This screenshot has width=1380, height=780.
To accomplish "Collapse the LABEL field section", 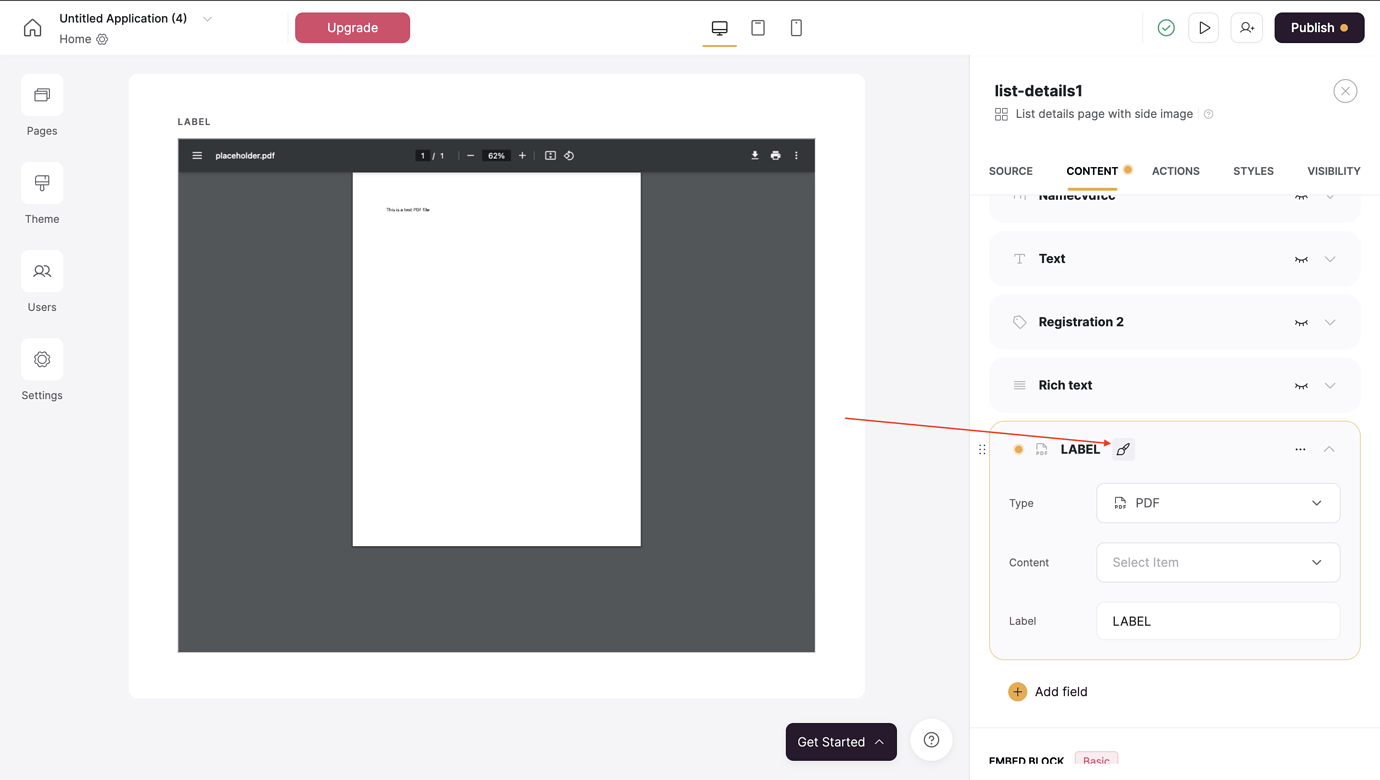I will coord(1330,449).
